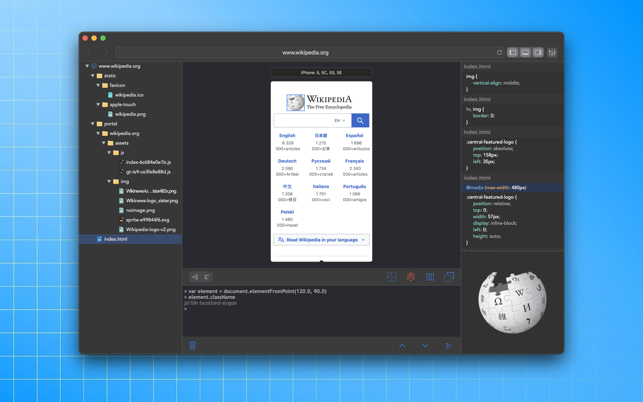643x402 pixels.
Task: Run the console command with send arrow
Action: click(448, 346)
